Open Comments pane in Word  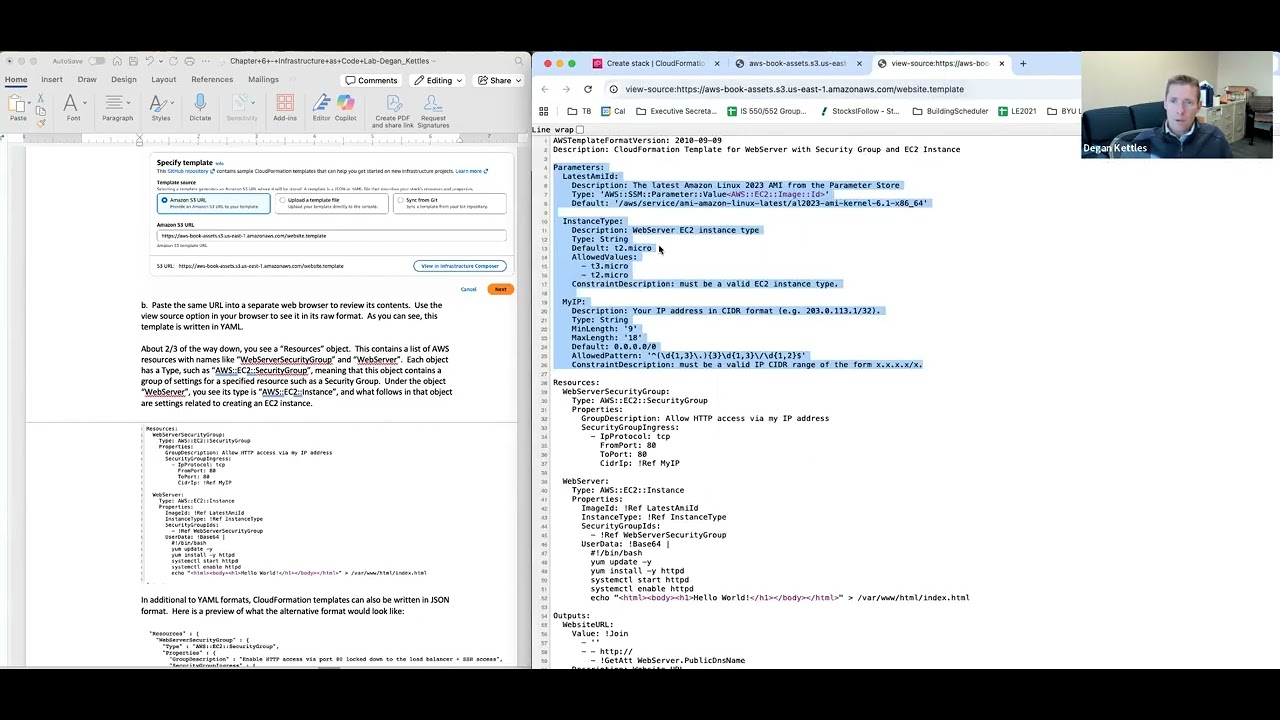click(x=371, y=80)
